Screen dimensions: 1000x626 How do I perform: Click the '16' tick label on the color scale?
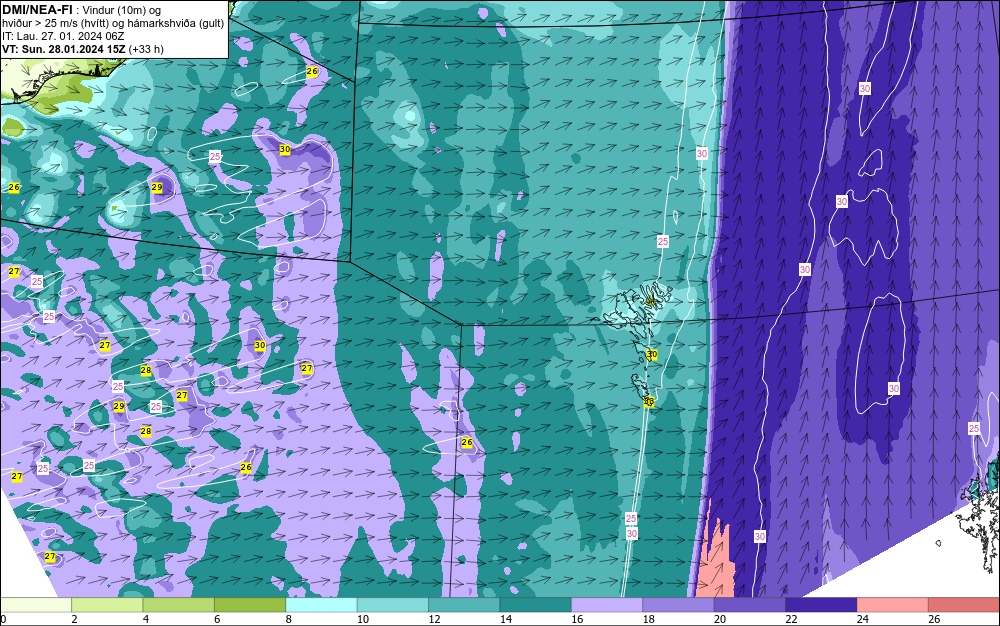point(577,619)
